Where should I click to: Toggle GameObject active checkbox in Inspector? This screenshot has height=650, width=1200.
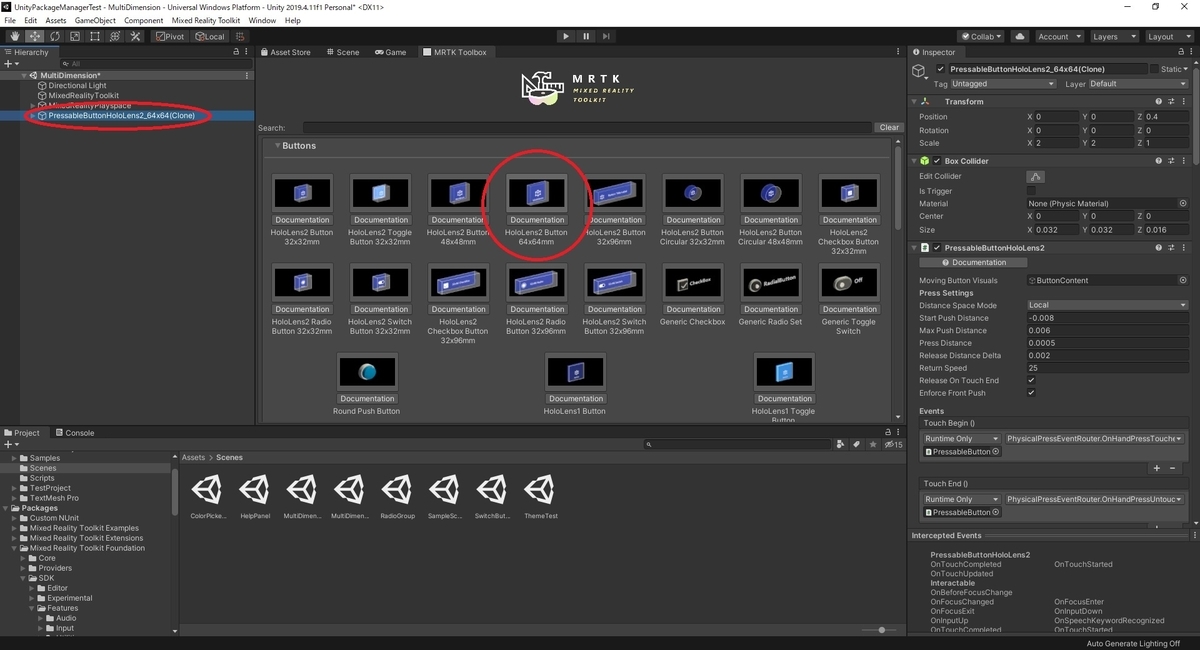click(940, 69)
